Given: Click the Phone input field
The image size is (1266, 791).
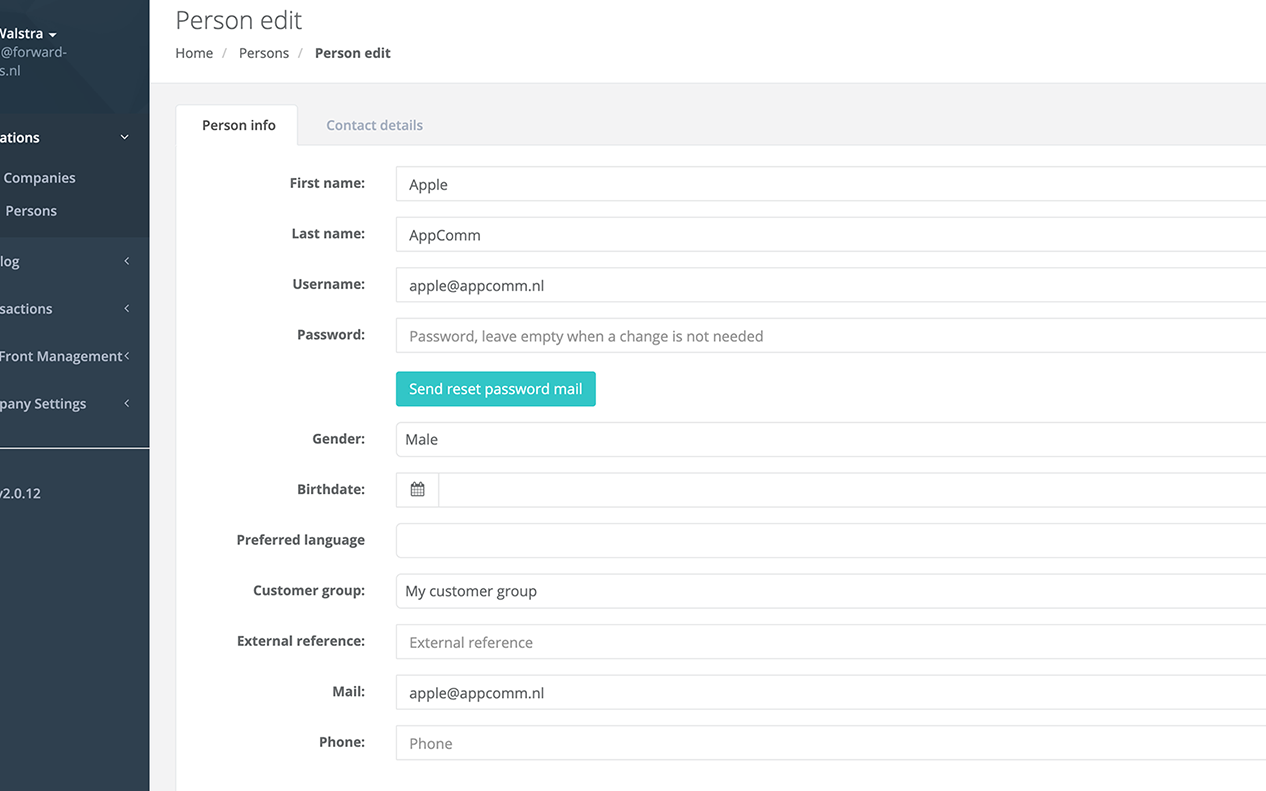Looking at the screenshot, I should click(x=830, y=743).
